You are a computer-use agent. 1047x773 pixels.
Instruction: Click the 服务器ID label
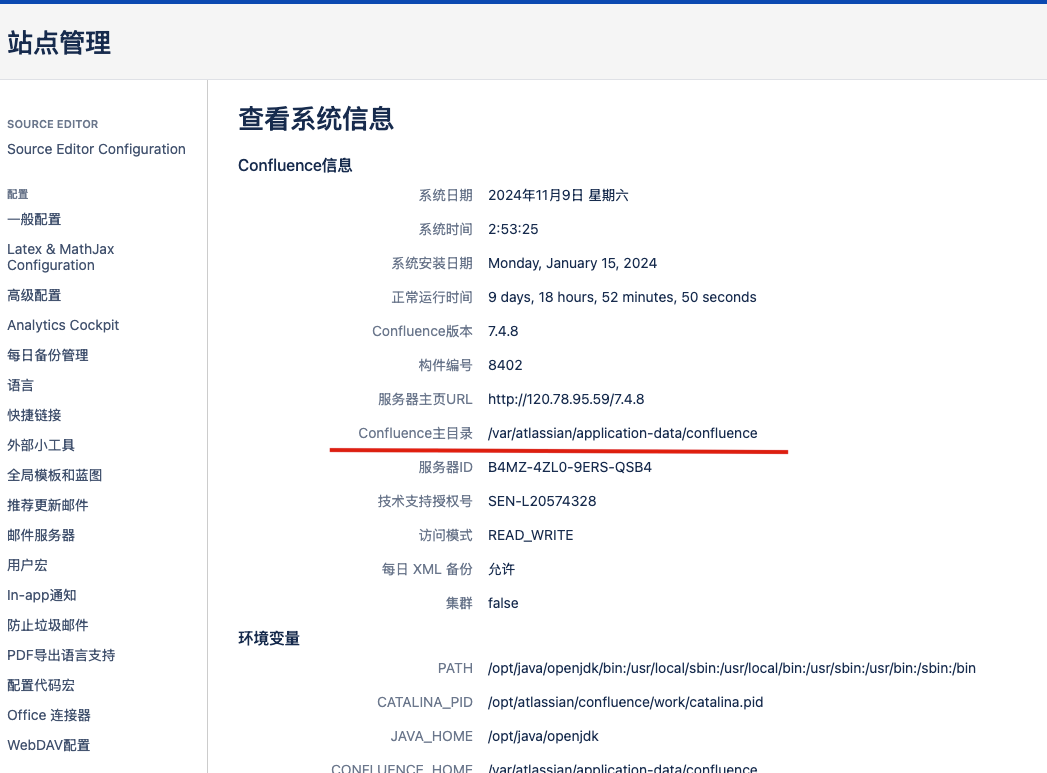[445, 468]
